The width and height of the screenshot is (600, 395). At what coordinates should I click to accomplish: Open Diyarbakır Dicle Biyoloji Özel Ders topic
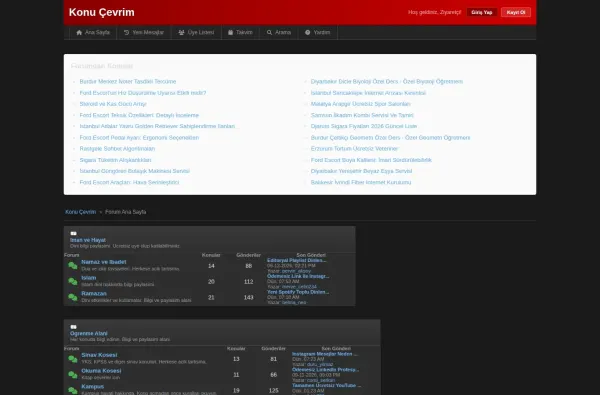(387, 82)
